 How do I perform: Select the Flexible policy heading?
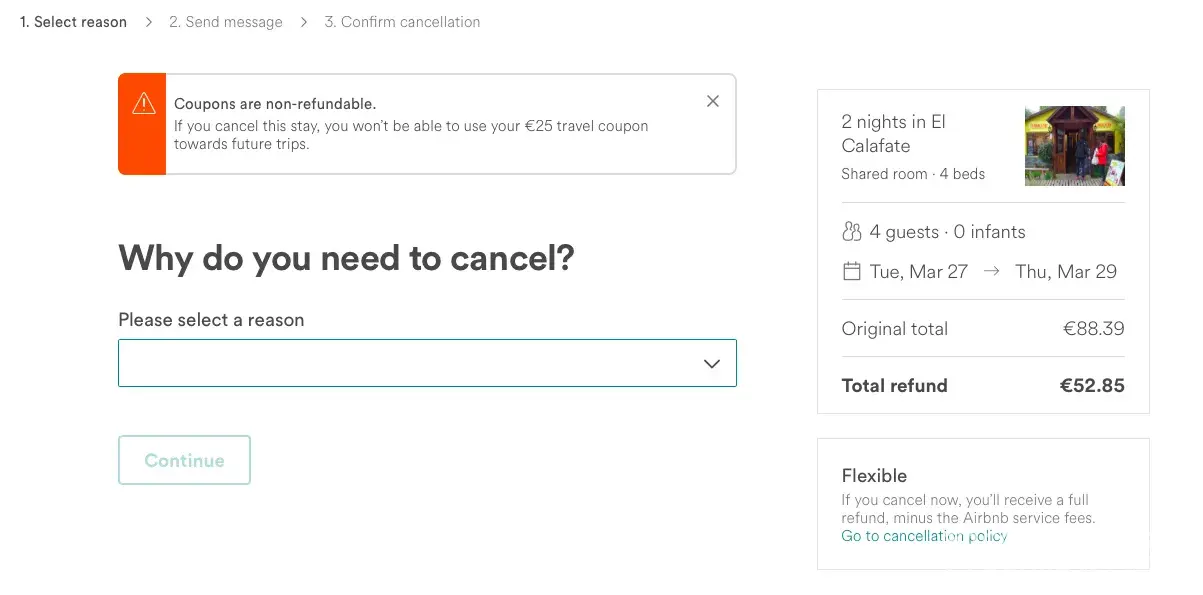874,476
